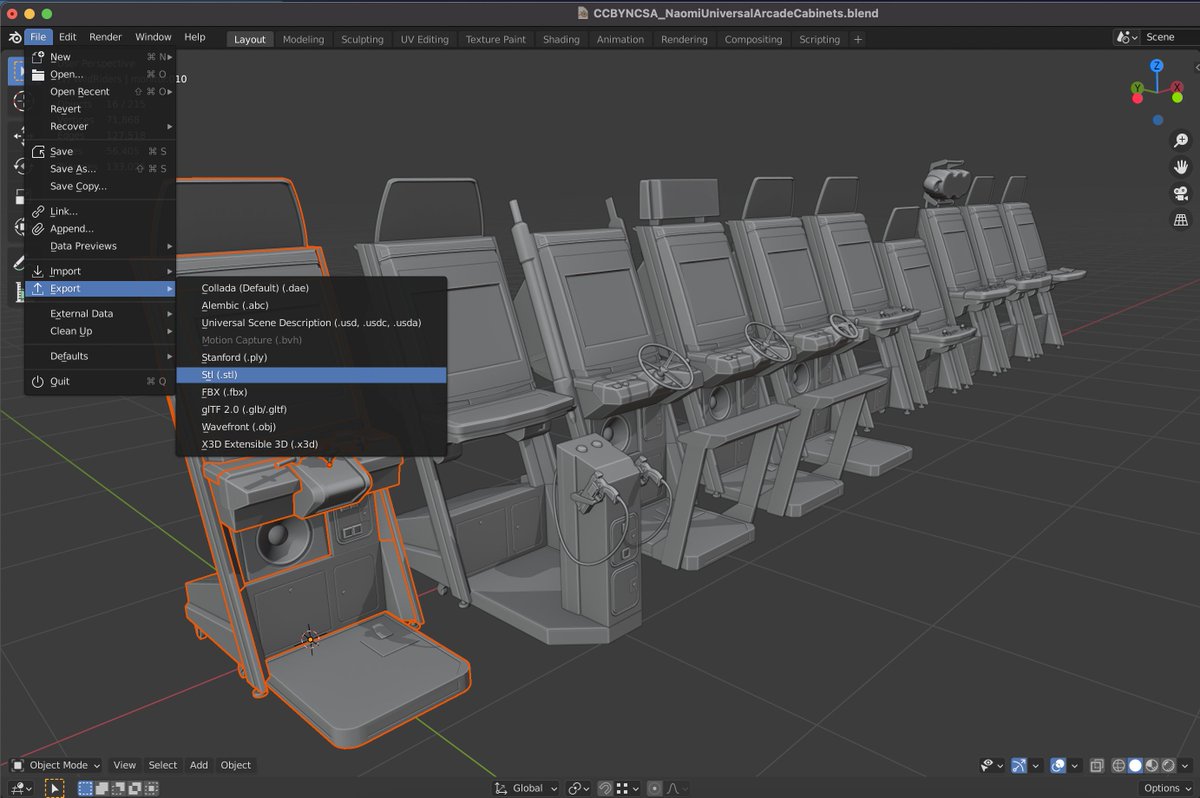Switch to the Modeling workspace tab

click(x=303, y=39)
